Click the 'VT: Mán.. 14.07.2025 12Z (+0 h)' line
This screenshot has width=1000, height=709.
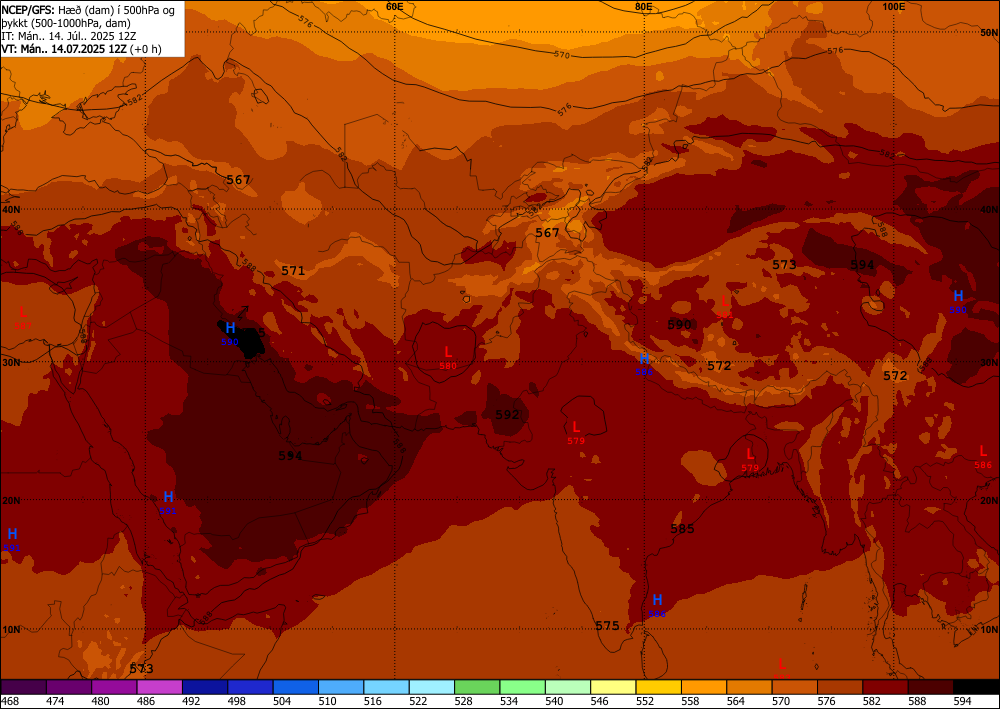(81, 48)
